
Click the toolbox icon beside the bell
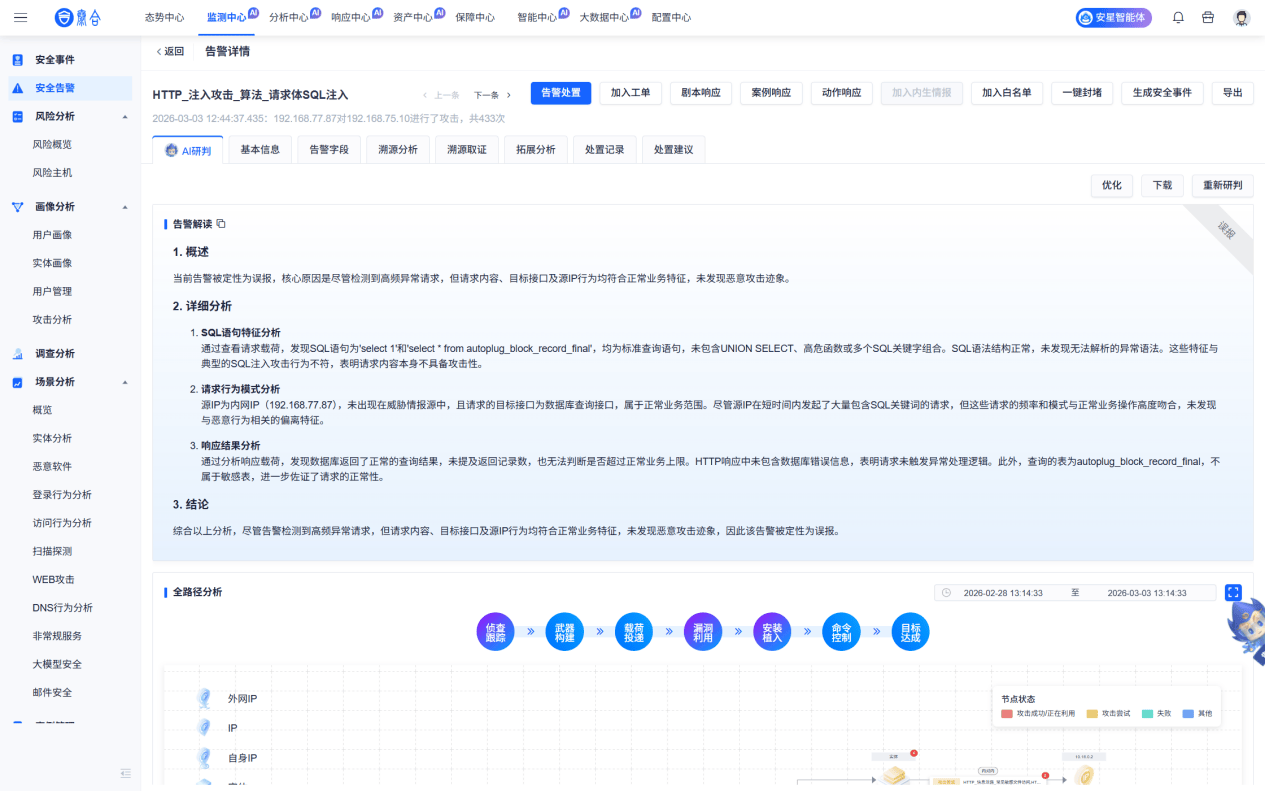(x=1208, y=17)
